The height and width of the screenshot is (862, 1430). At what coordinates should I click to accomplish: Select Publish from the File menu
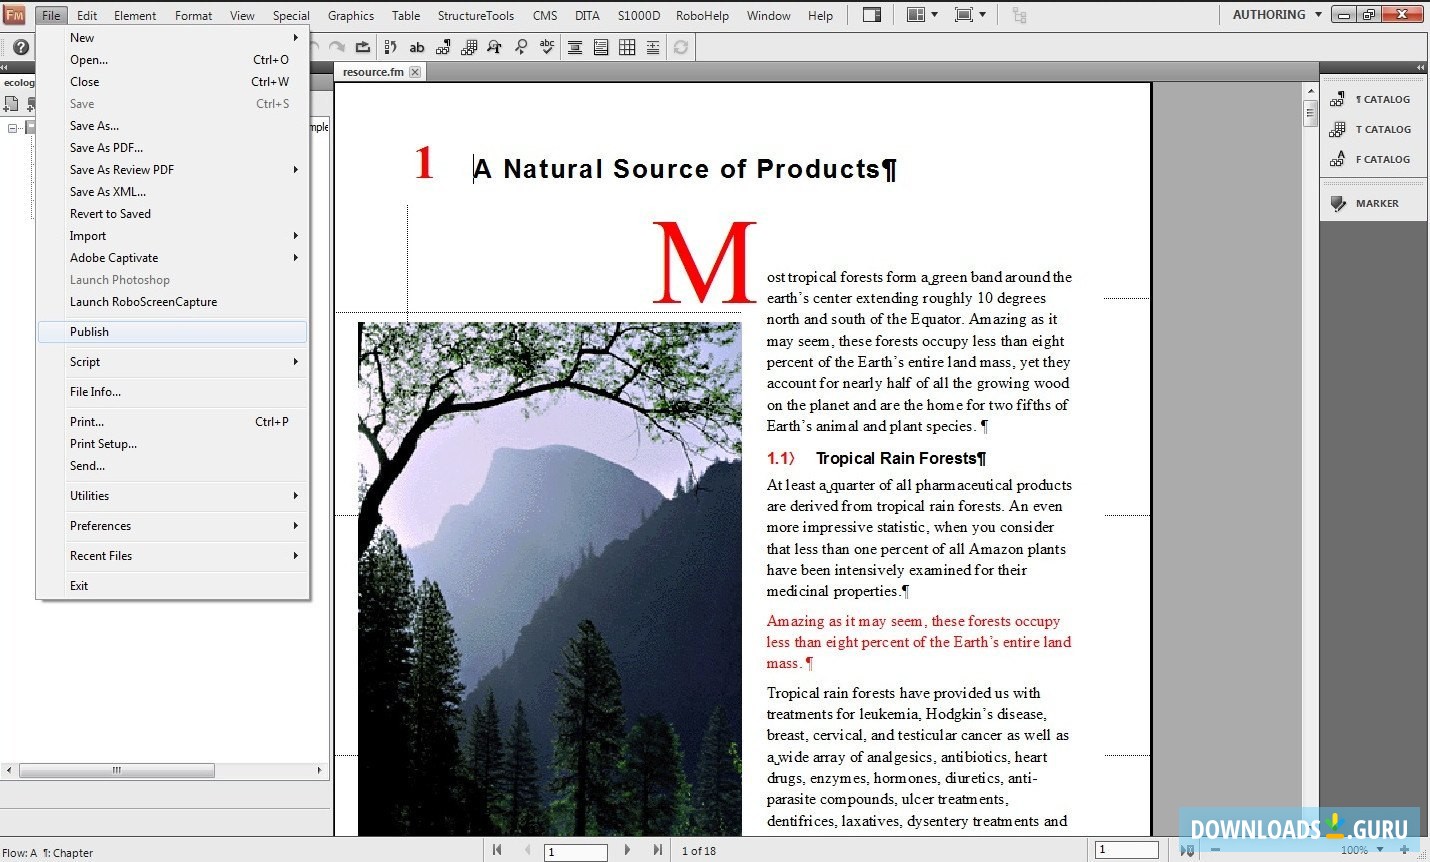(170, 331)
